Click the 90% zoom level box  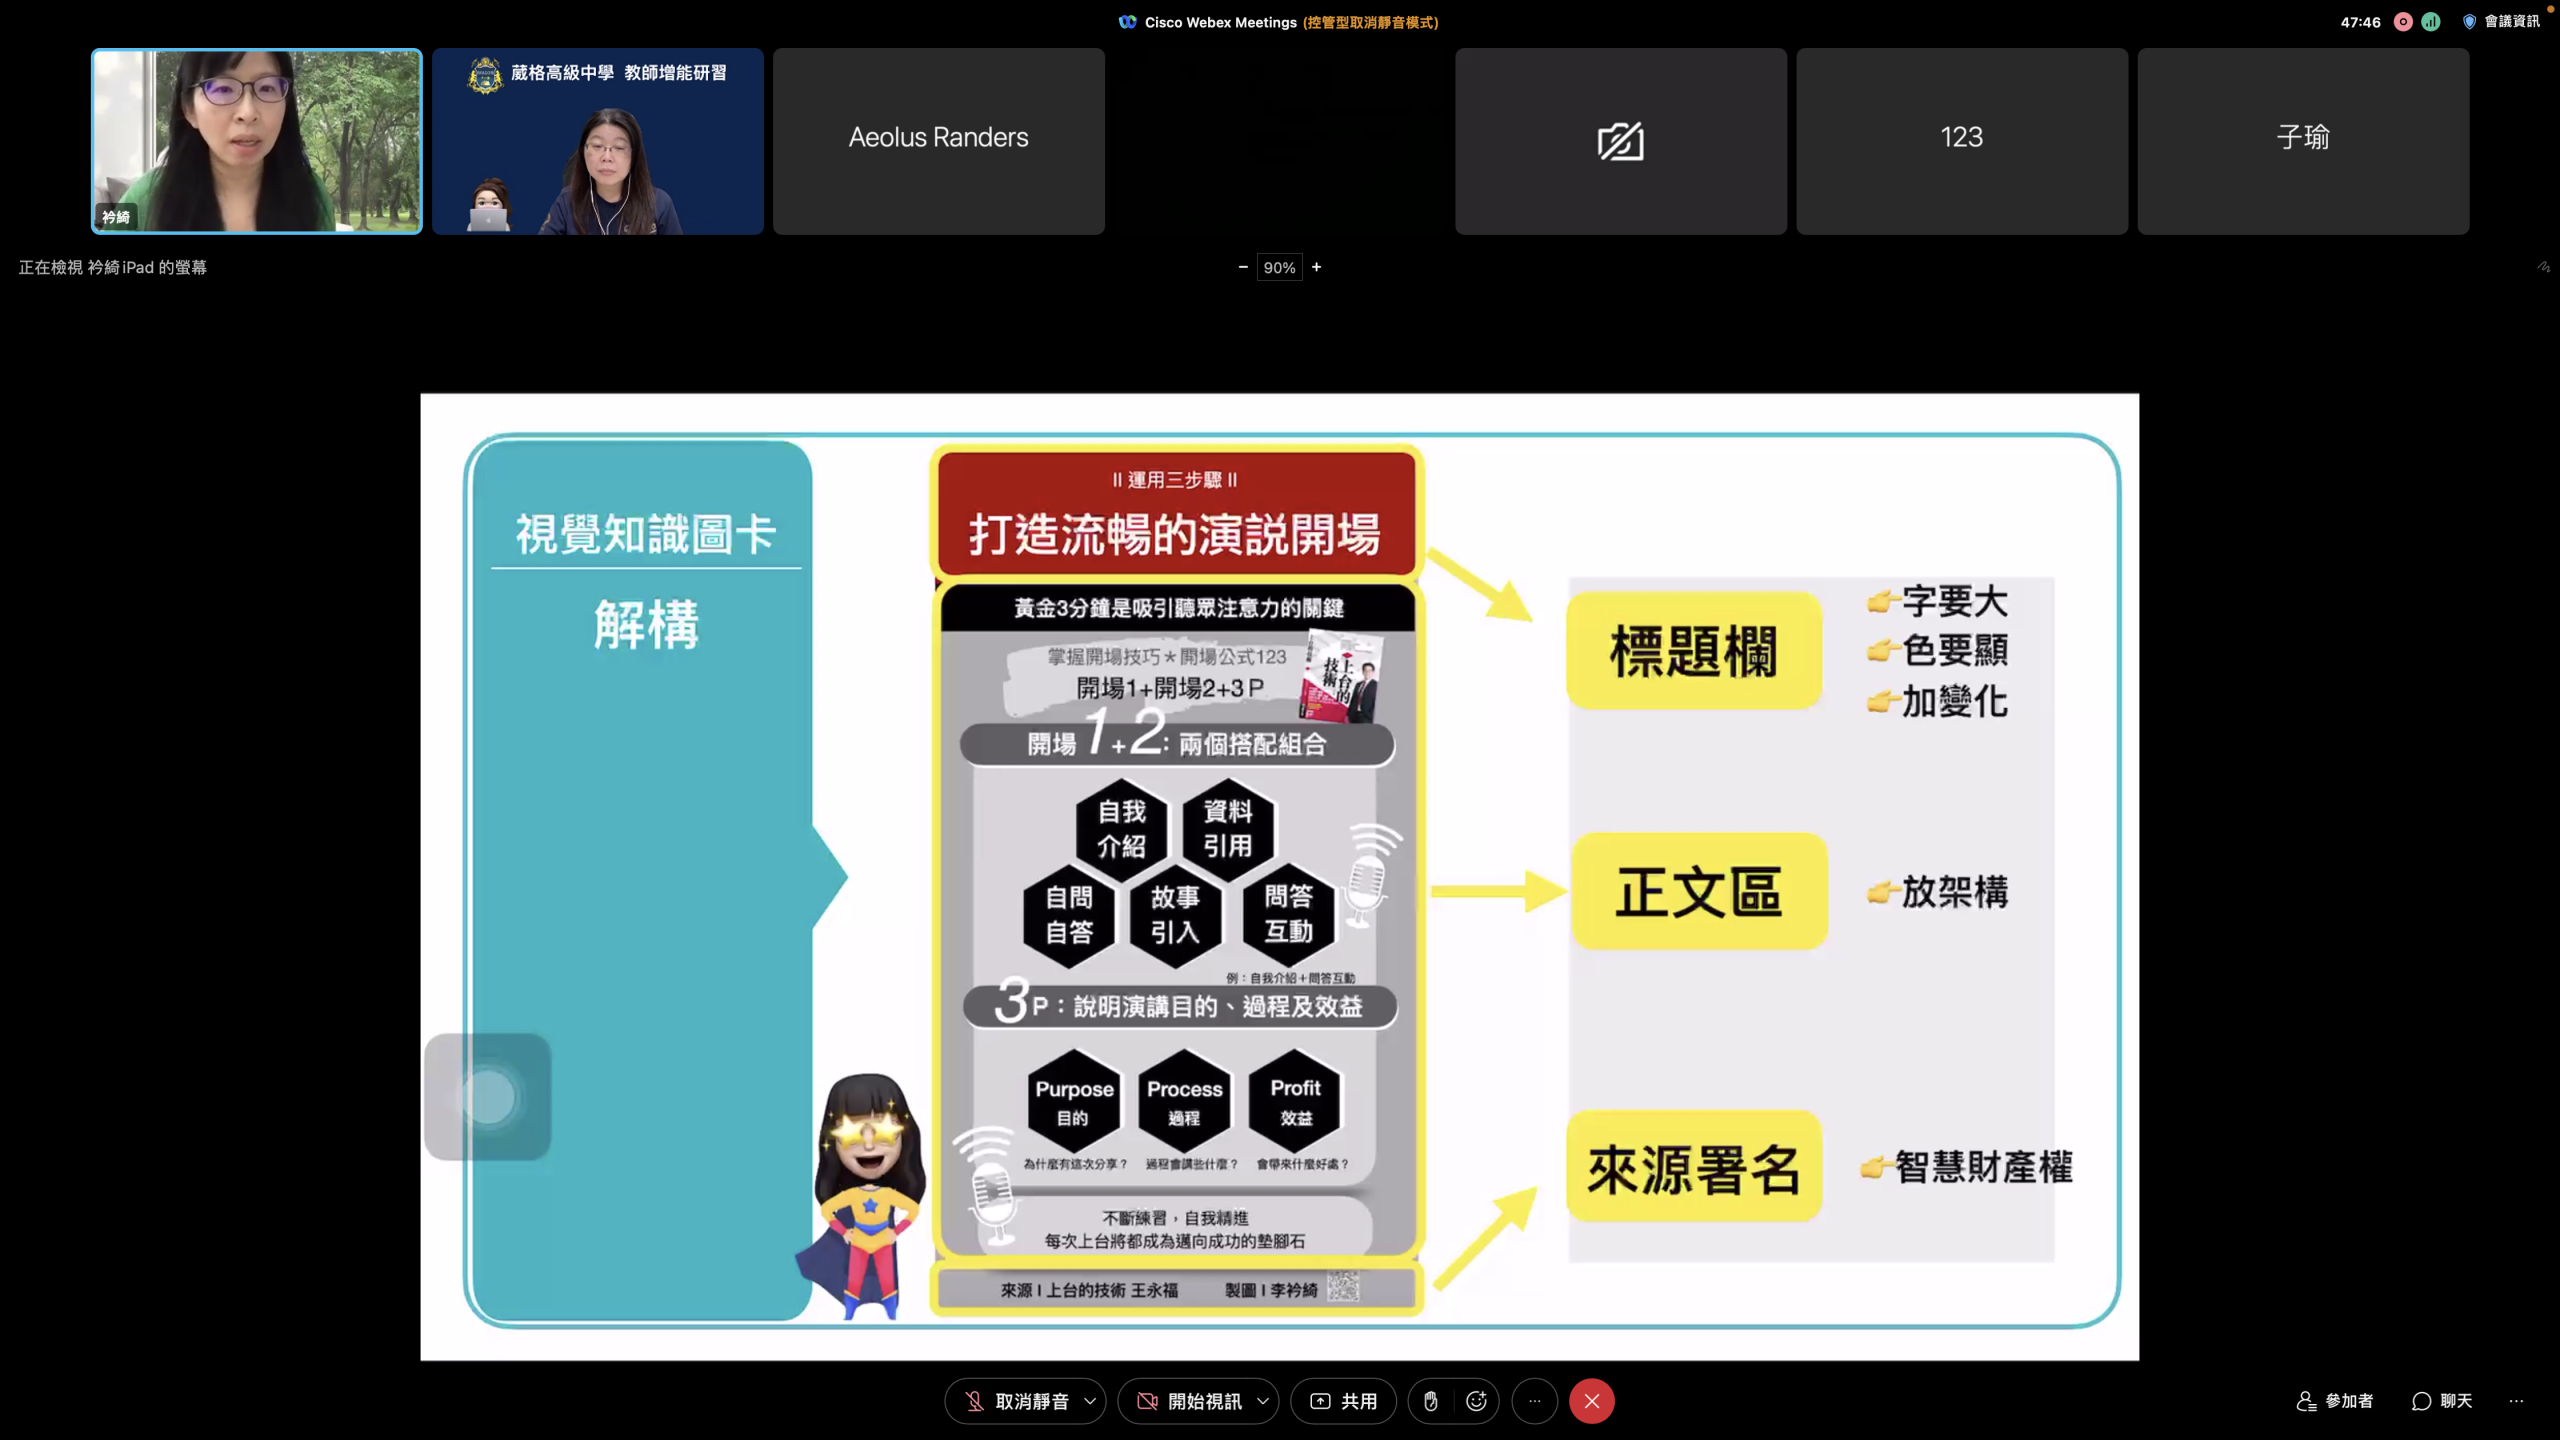1279,267
